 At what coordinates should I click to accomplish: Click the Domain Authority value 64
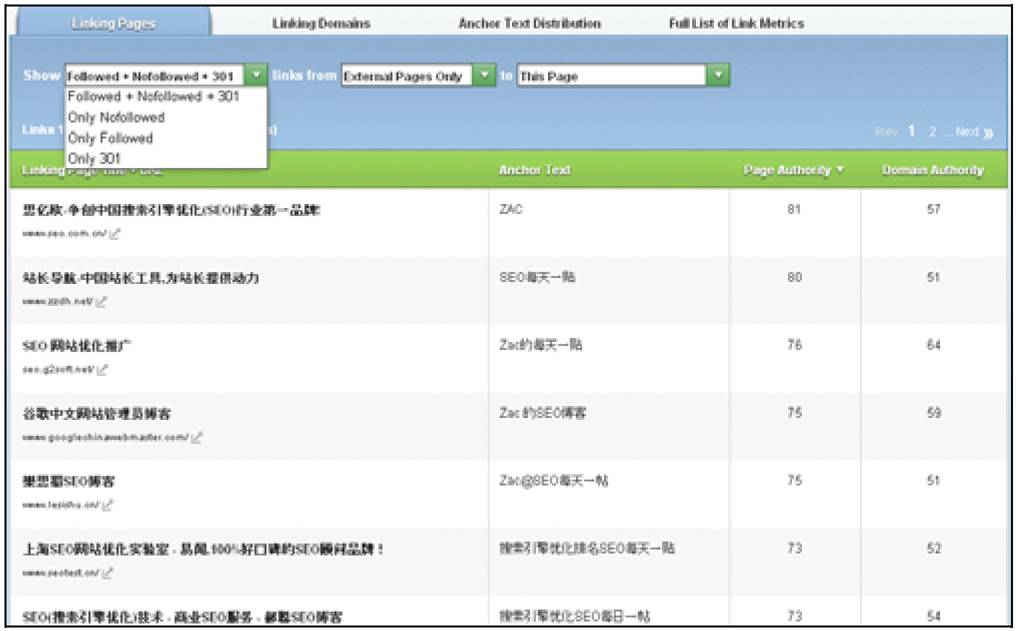point(933,345)
